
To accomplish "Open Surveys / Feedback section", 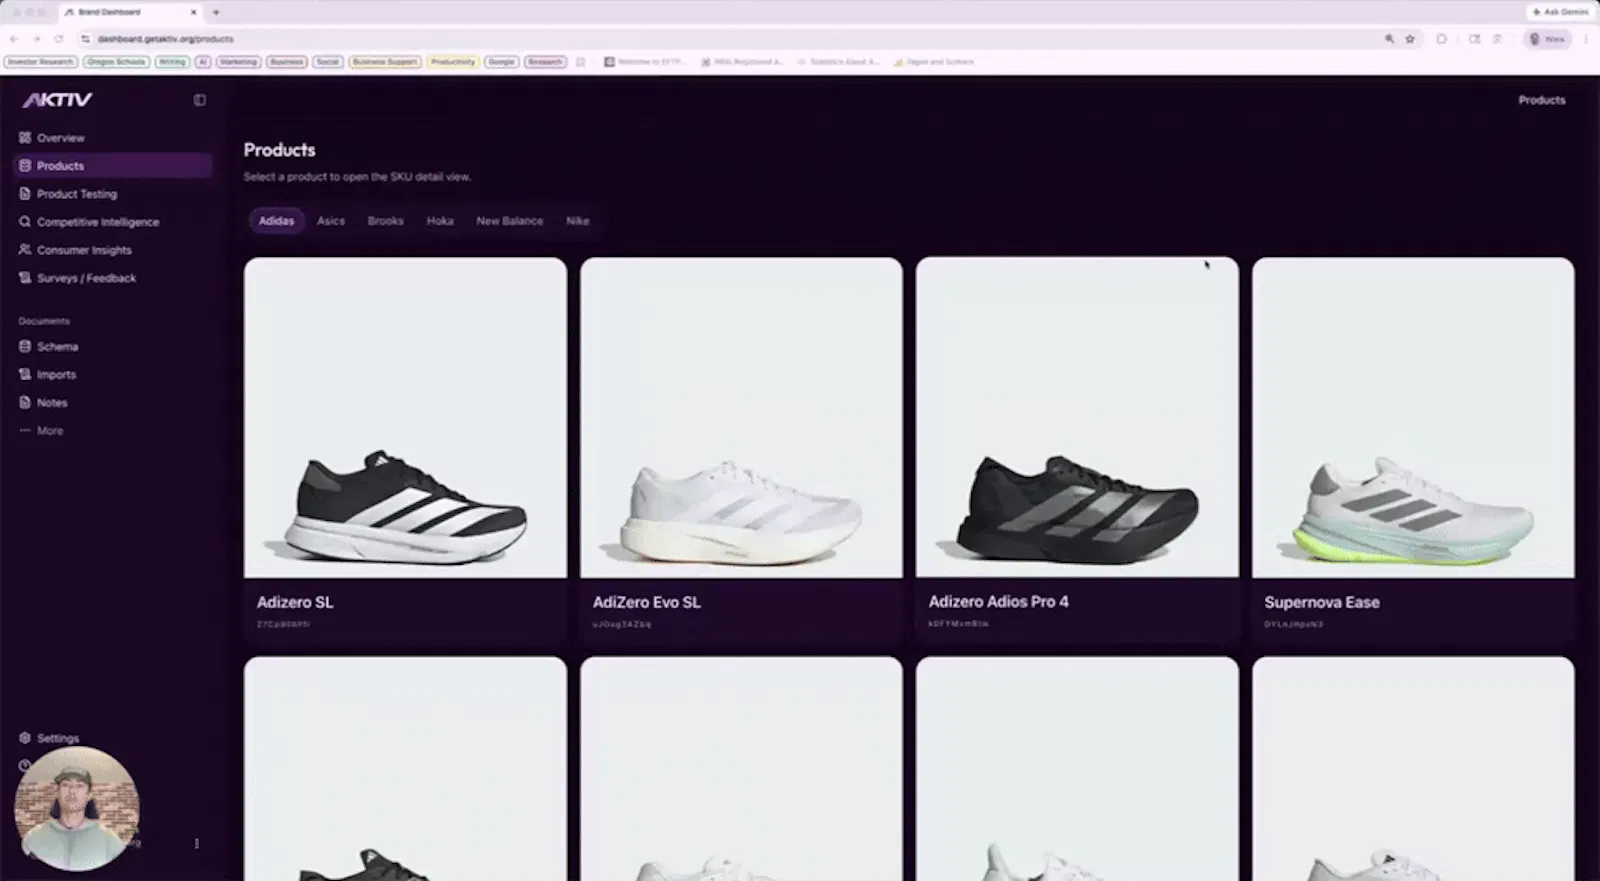I will click(x=86, y=278).
